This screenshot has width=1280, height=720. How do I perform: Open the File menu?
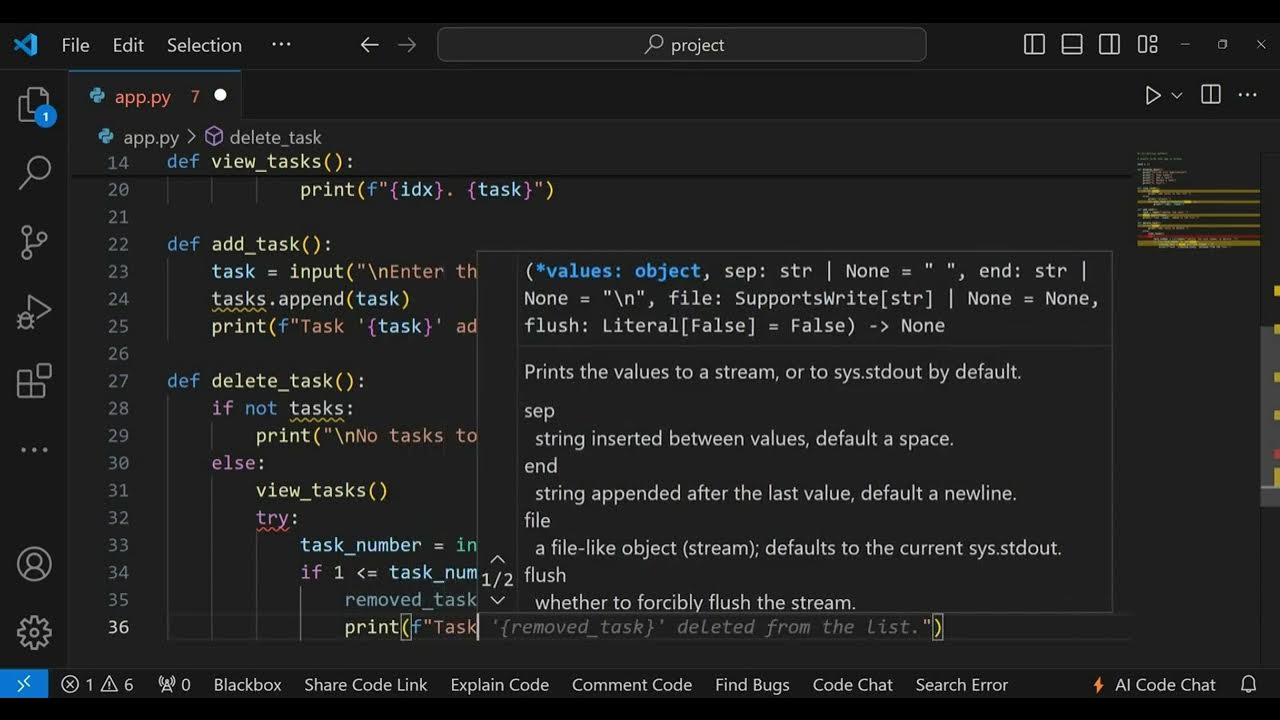coord(75,45)
